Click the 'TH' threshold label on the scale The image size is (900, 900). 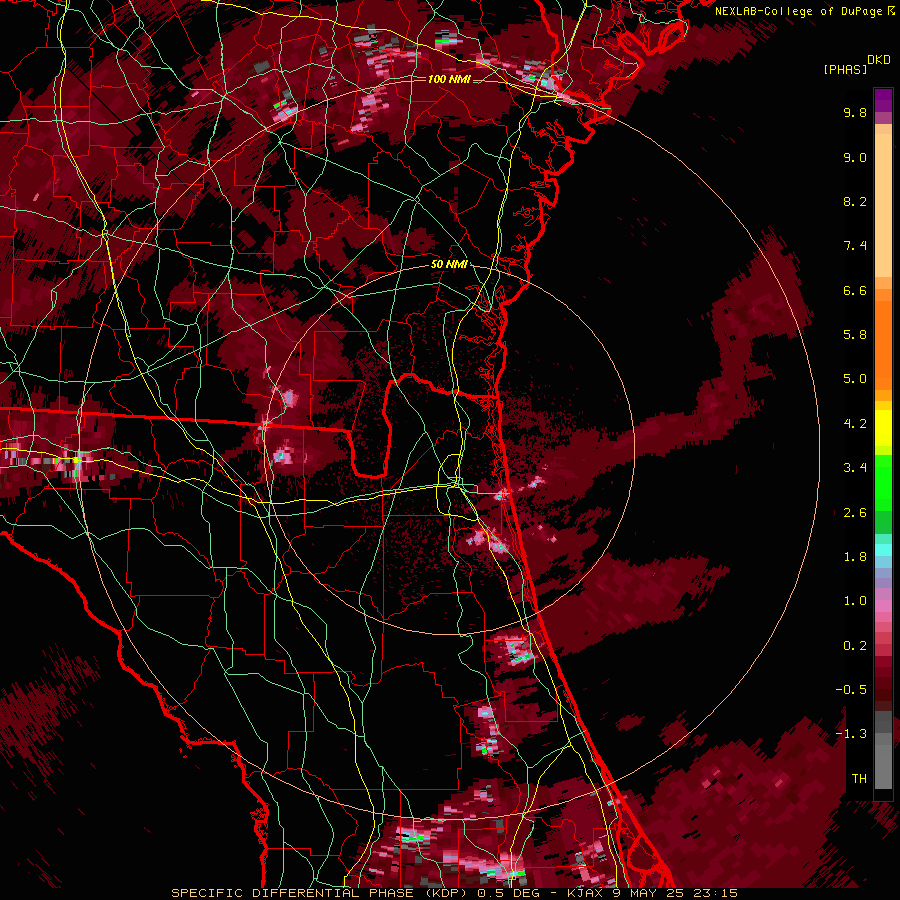pos(859,779)
